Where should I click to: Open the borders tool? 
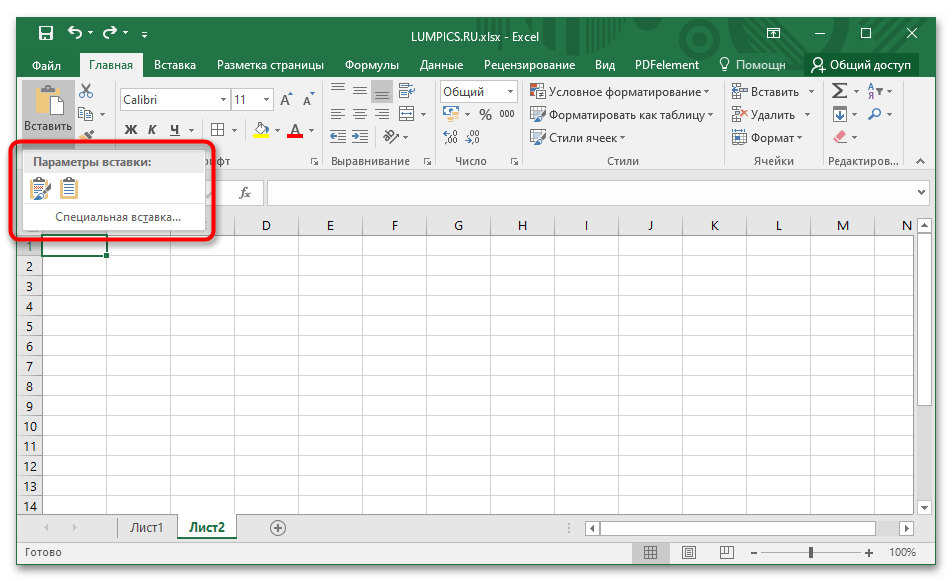(x=217, y=130)
